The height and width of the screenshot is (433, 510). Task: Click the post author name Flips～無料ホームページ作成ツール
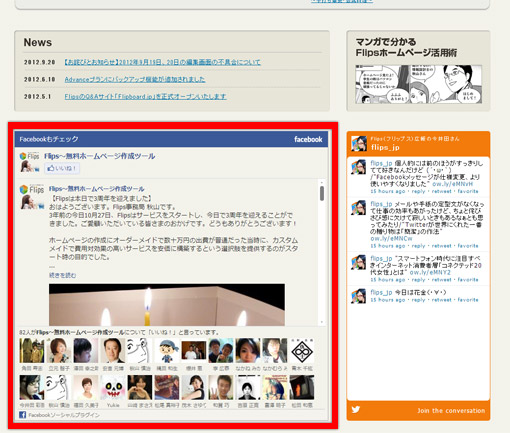[96, 189]
